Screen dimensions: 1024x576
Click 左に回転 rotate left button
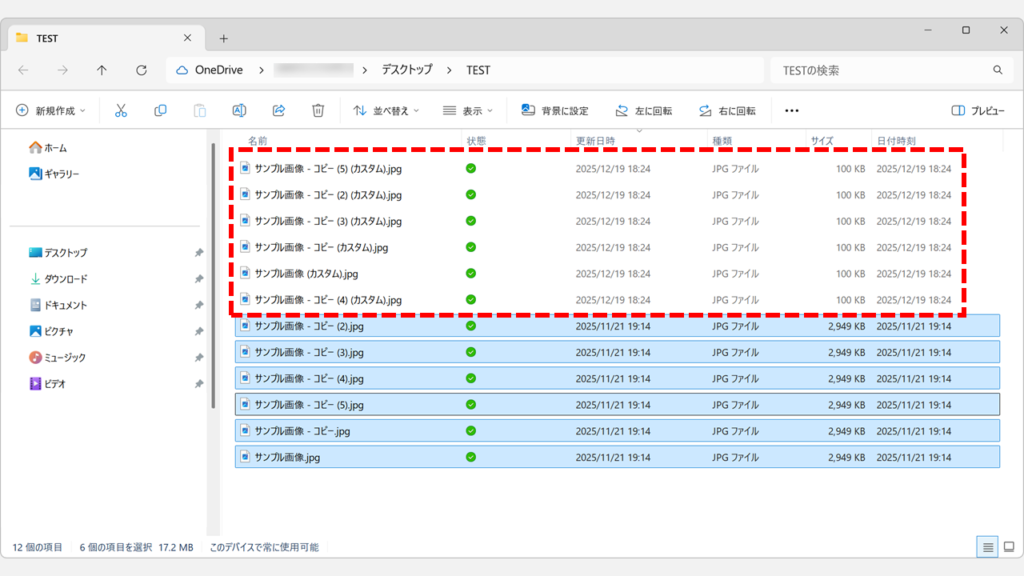(x=643, y=110)
